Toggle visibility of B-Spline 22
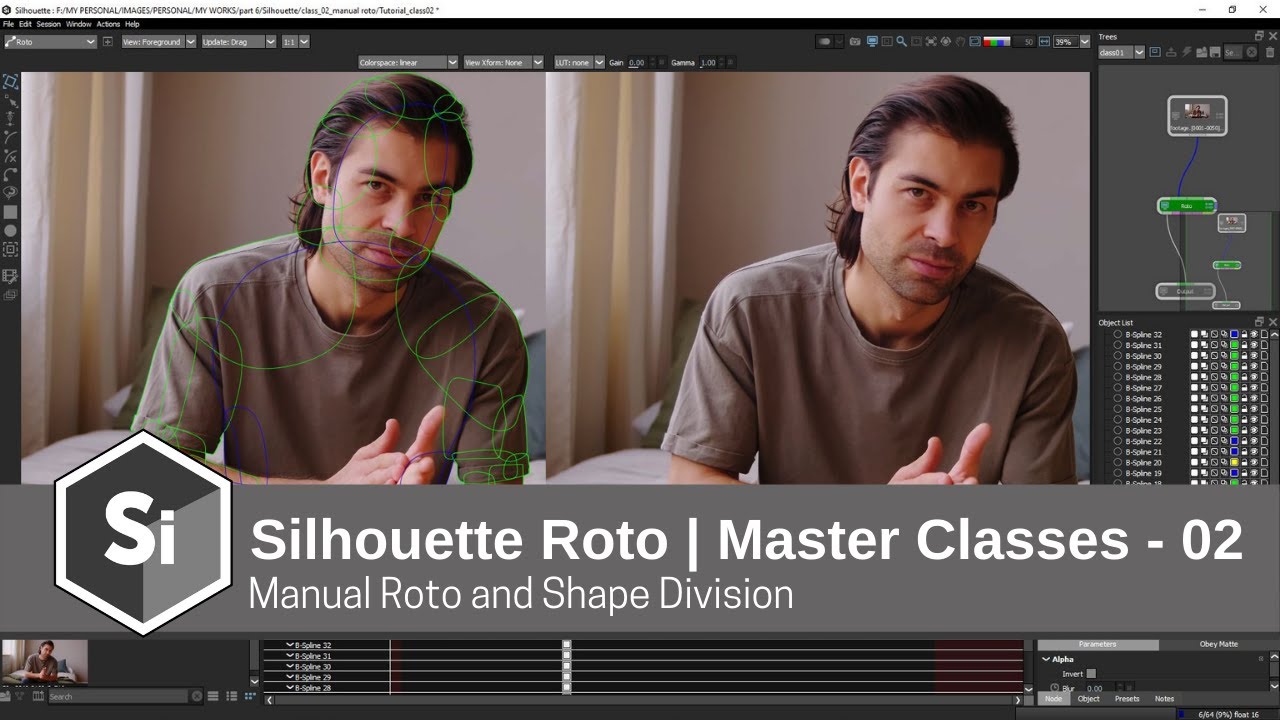Viewport: 1280px width, 720px height. (1254, 441)
